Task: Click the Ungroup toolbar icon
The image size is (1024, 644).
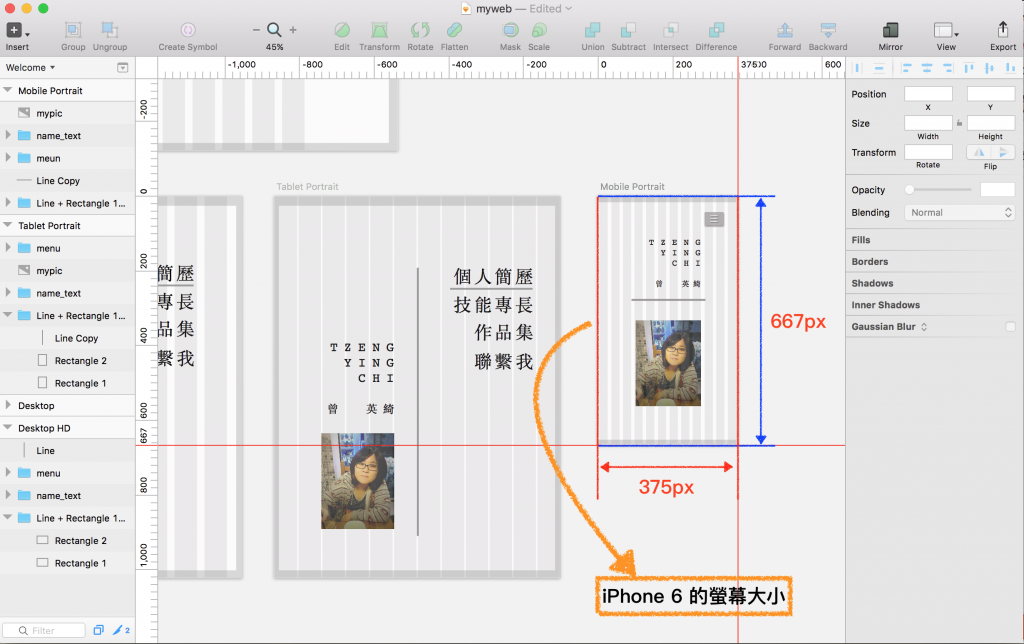Action: coord(110,30)
